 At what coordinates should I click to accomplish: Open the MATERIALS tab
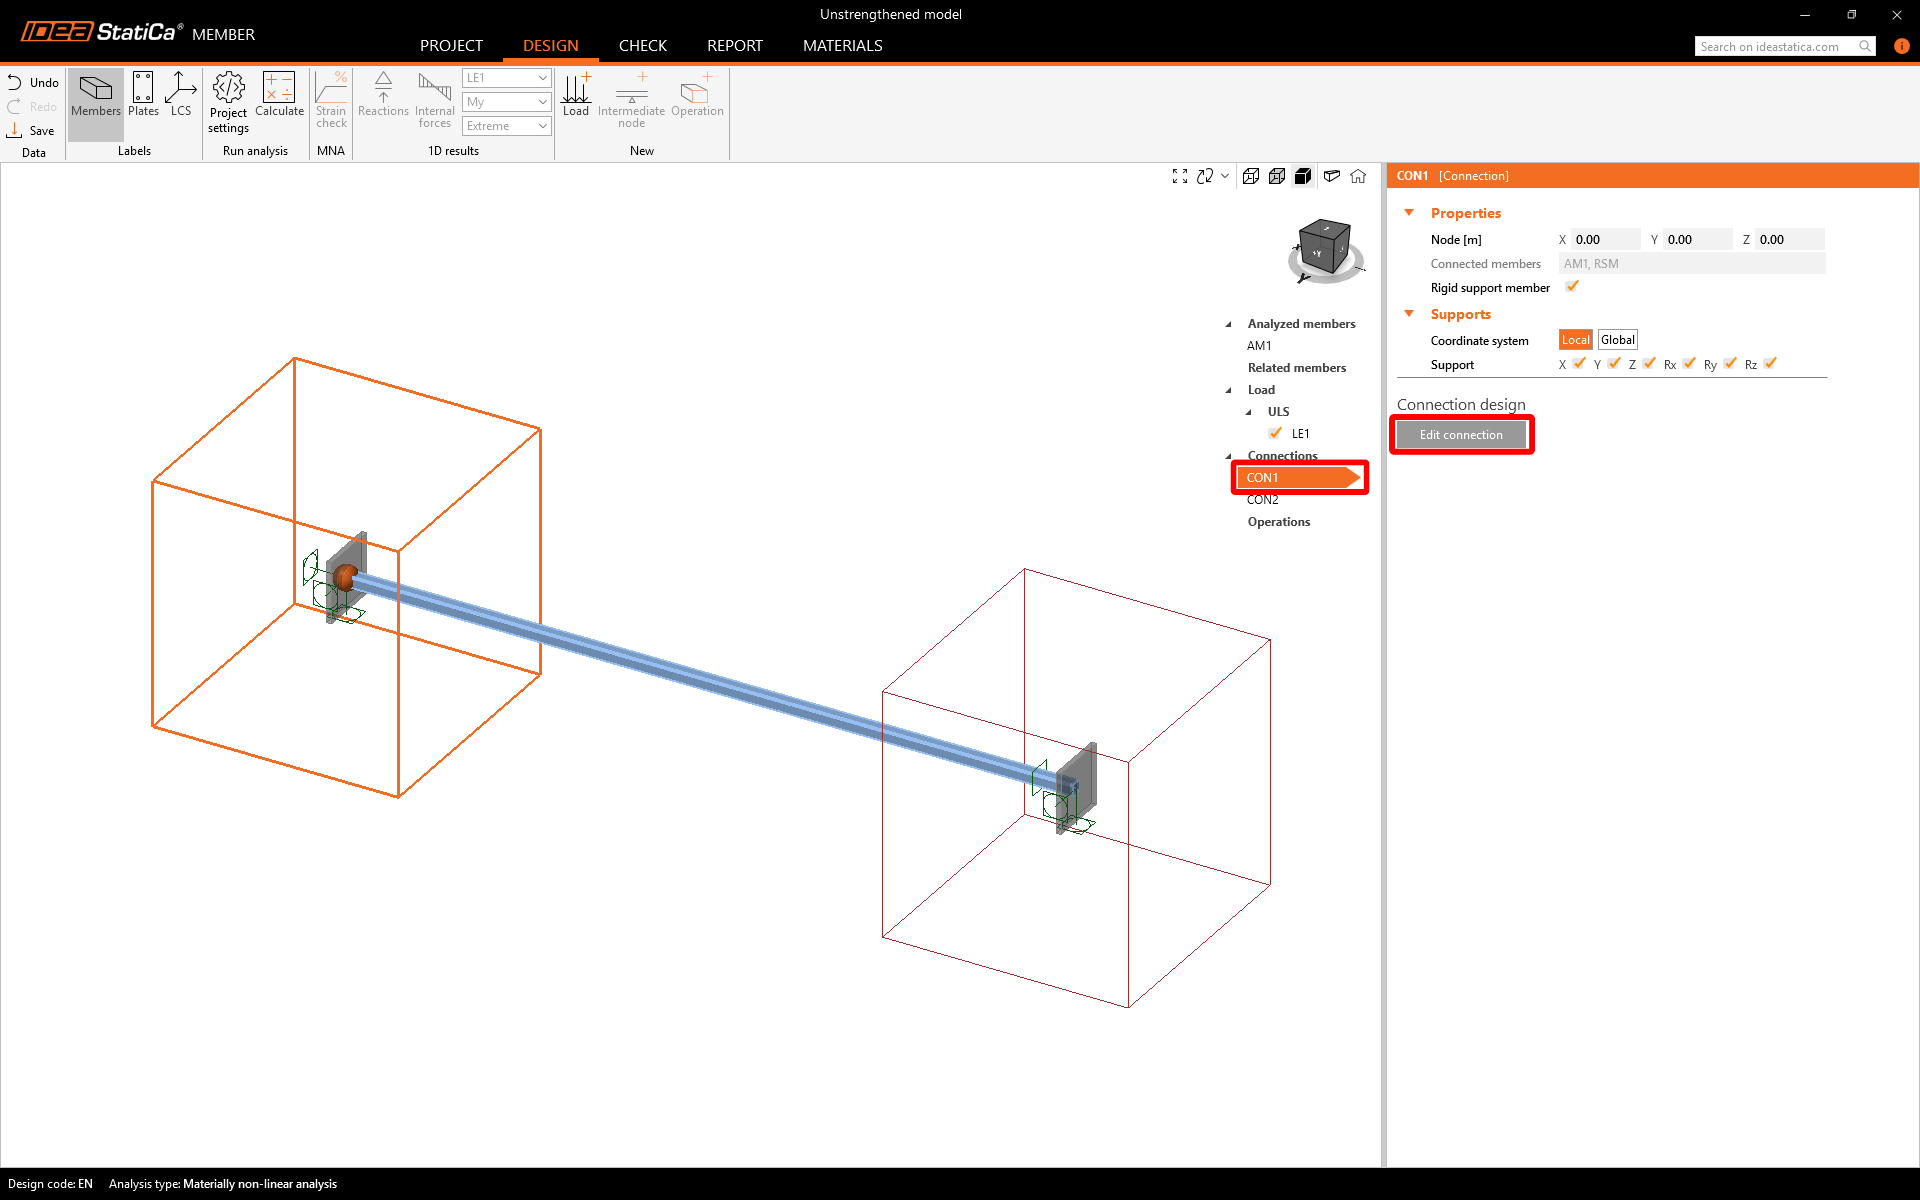tap(842, 46)
